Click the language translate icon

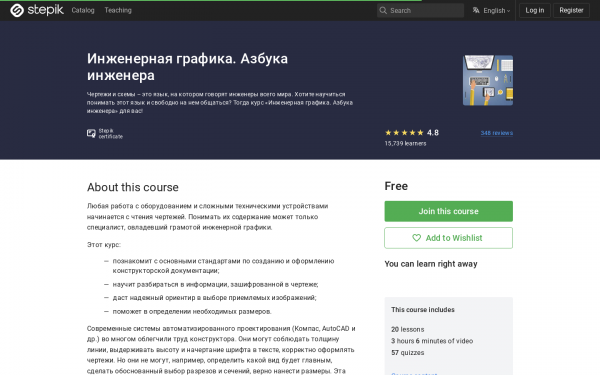click(x=476, y=10)
